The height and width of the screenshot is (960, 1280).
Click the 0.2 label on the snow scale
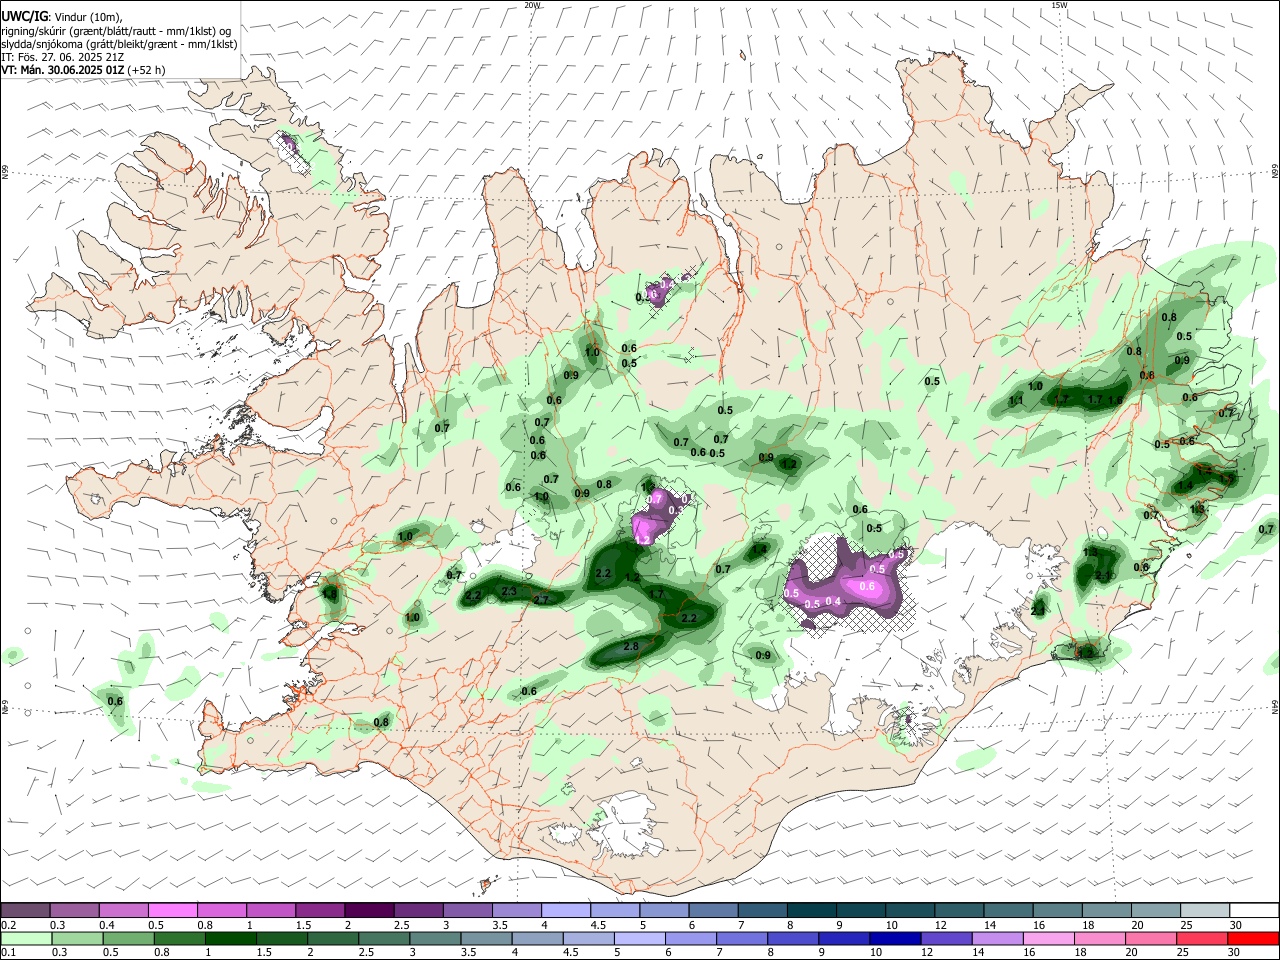point(8,925)
